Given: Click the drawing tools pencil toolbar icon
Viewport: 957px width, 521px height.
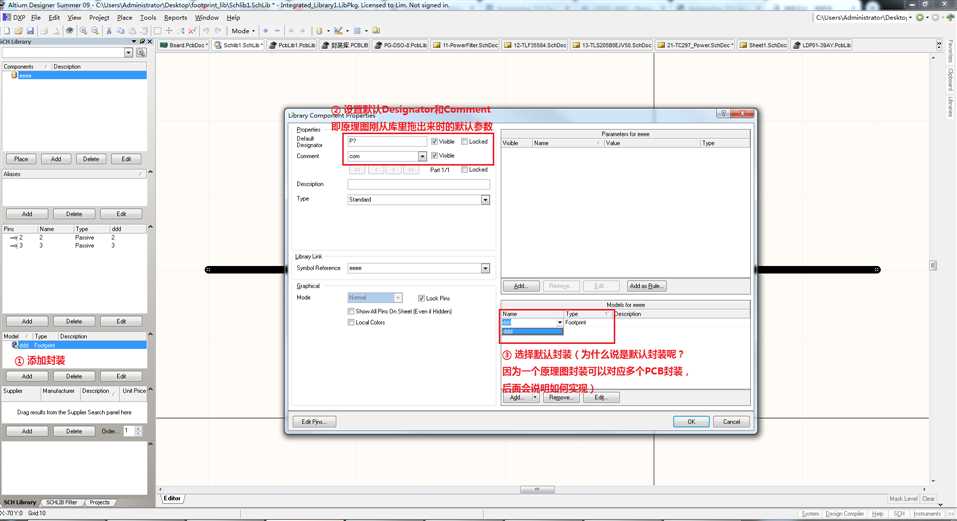Looking at the screenshot, I should click(338, 31).
